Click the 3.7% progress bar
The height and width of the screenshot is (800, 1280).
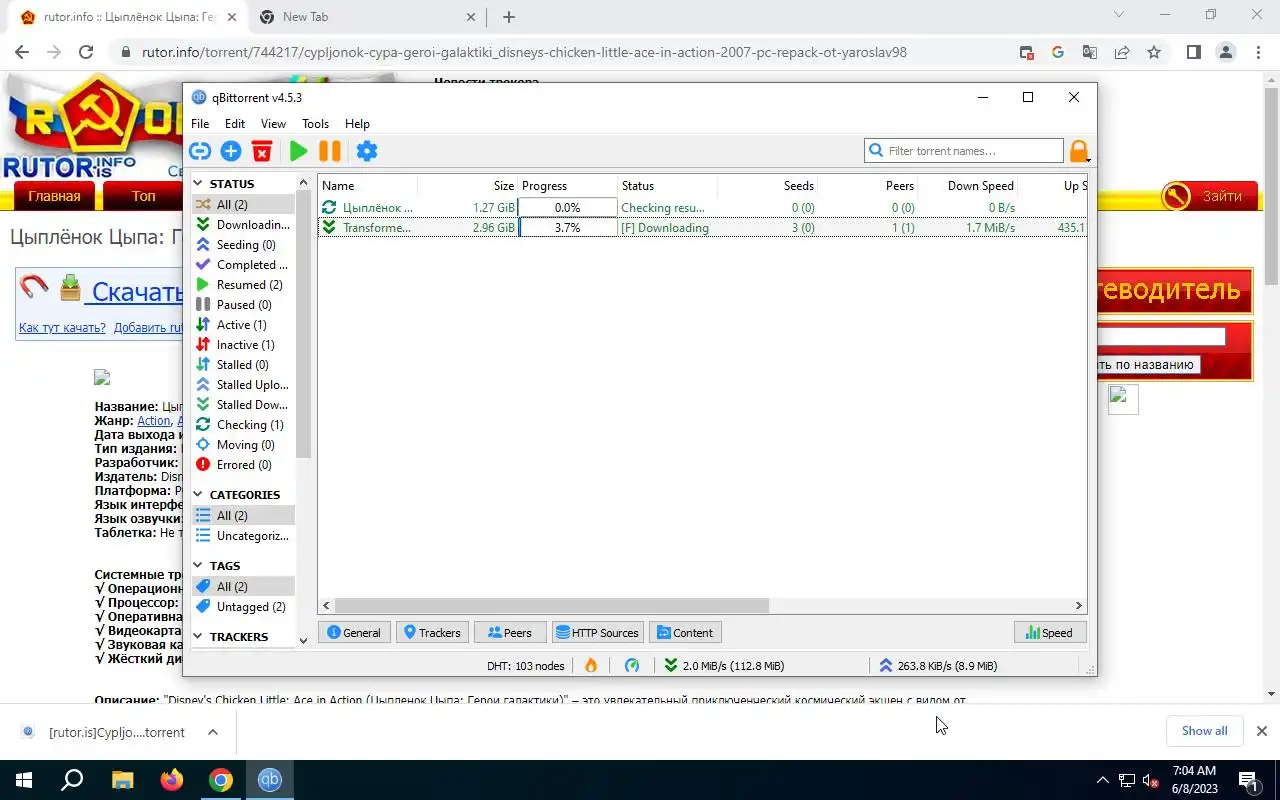[567, 228]
